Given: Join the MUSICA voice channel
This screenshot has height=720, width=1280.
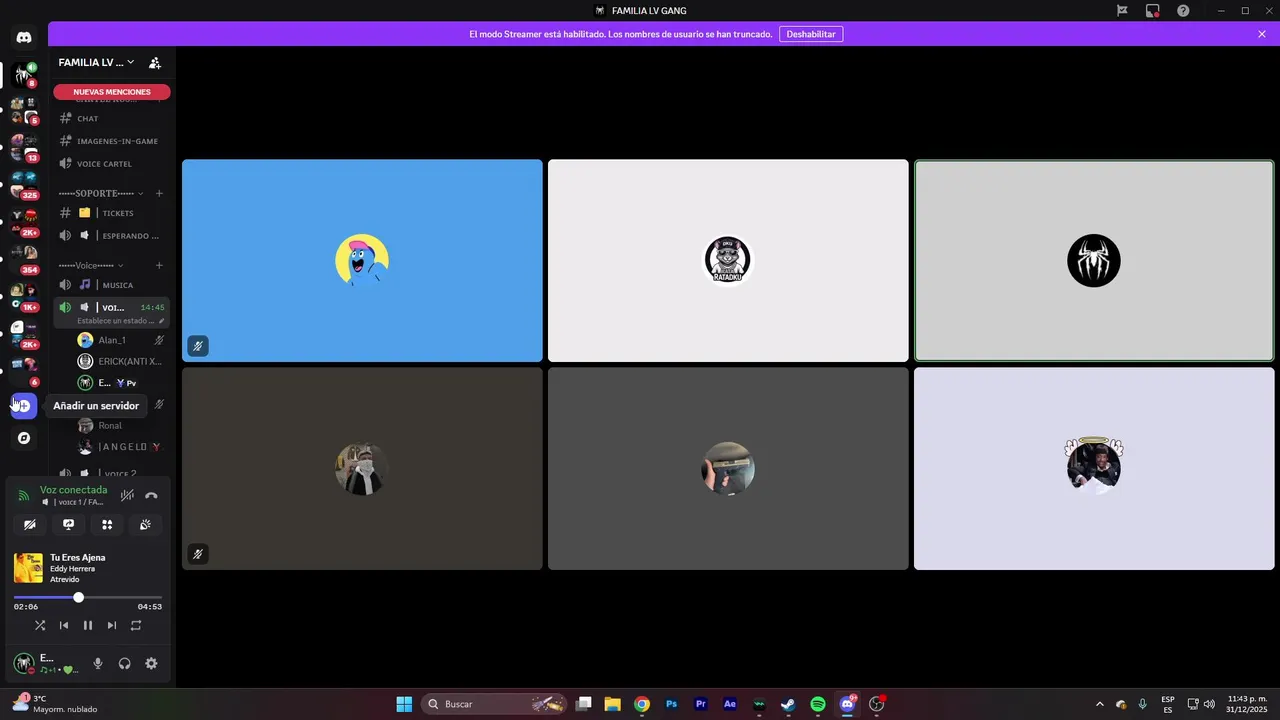Looking at the screenshot, I should pos(109,285).
